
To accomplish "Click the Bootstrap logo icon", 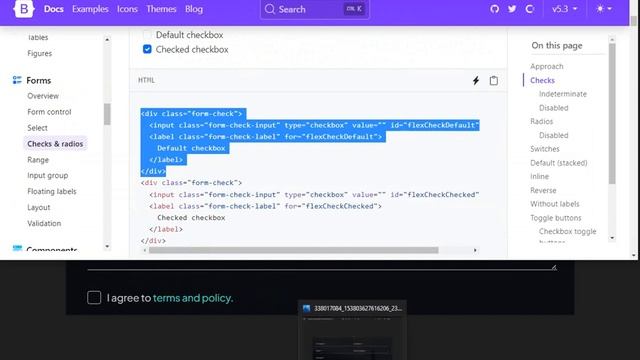I will pos(24,9).
